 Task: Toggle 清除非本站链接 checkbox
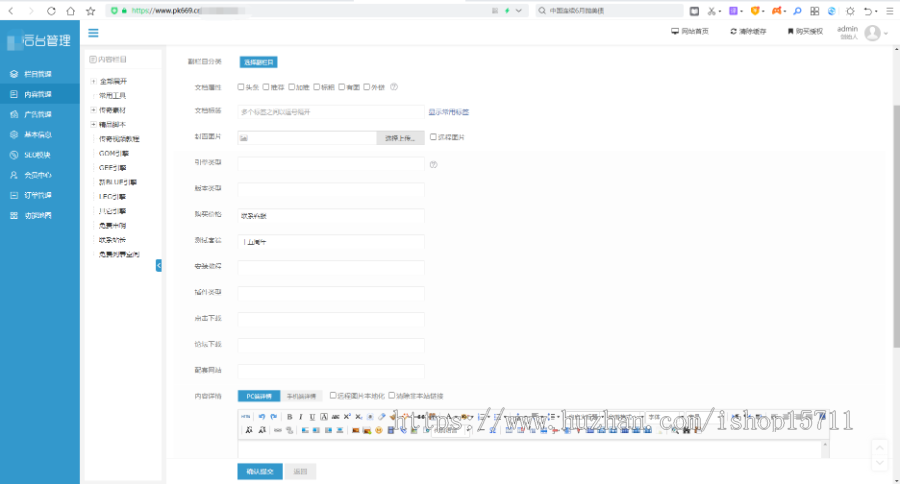pyautogui.click(x=391, y=395)
